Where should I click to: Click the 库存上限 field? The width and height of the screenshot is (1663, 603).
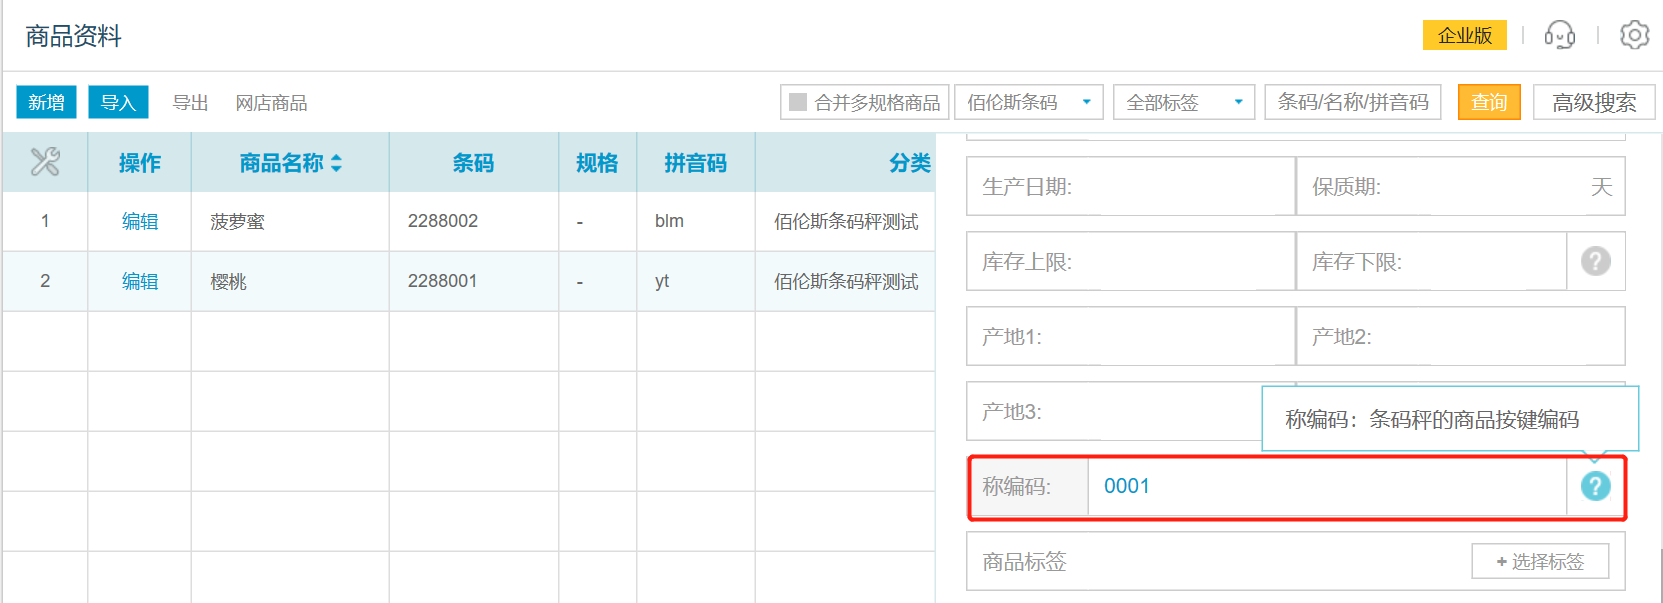point(1131,261)
